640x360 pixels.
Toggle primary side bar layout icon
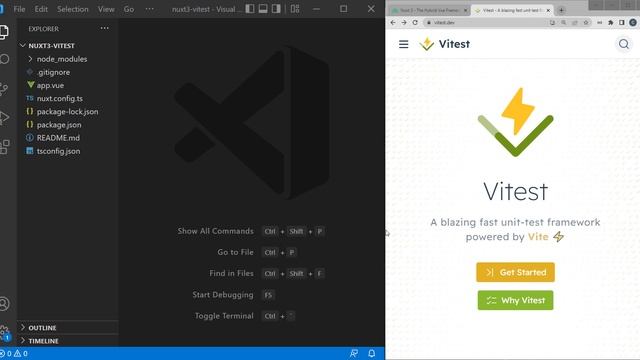click(x=250, y=9)
